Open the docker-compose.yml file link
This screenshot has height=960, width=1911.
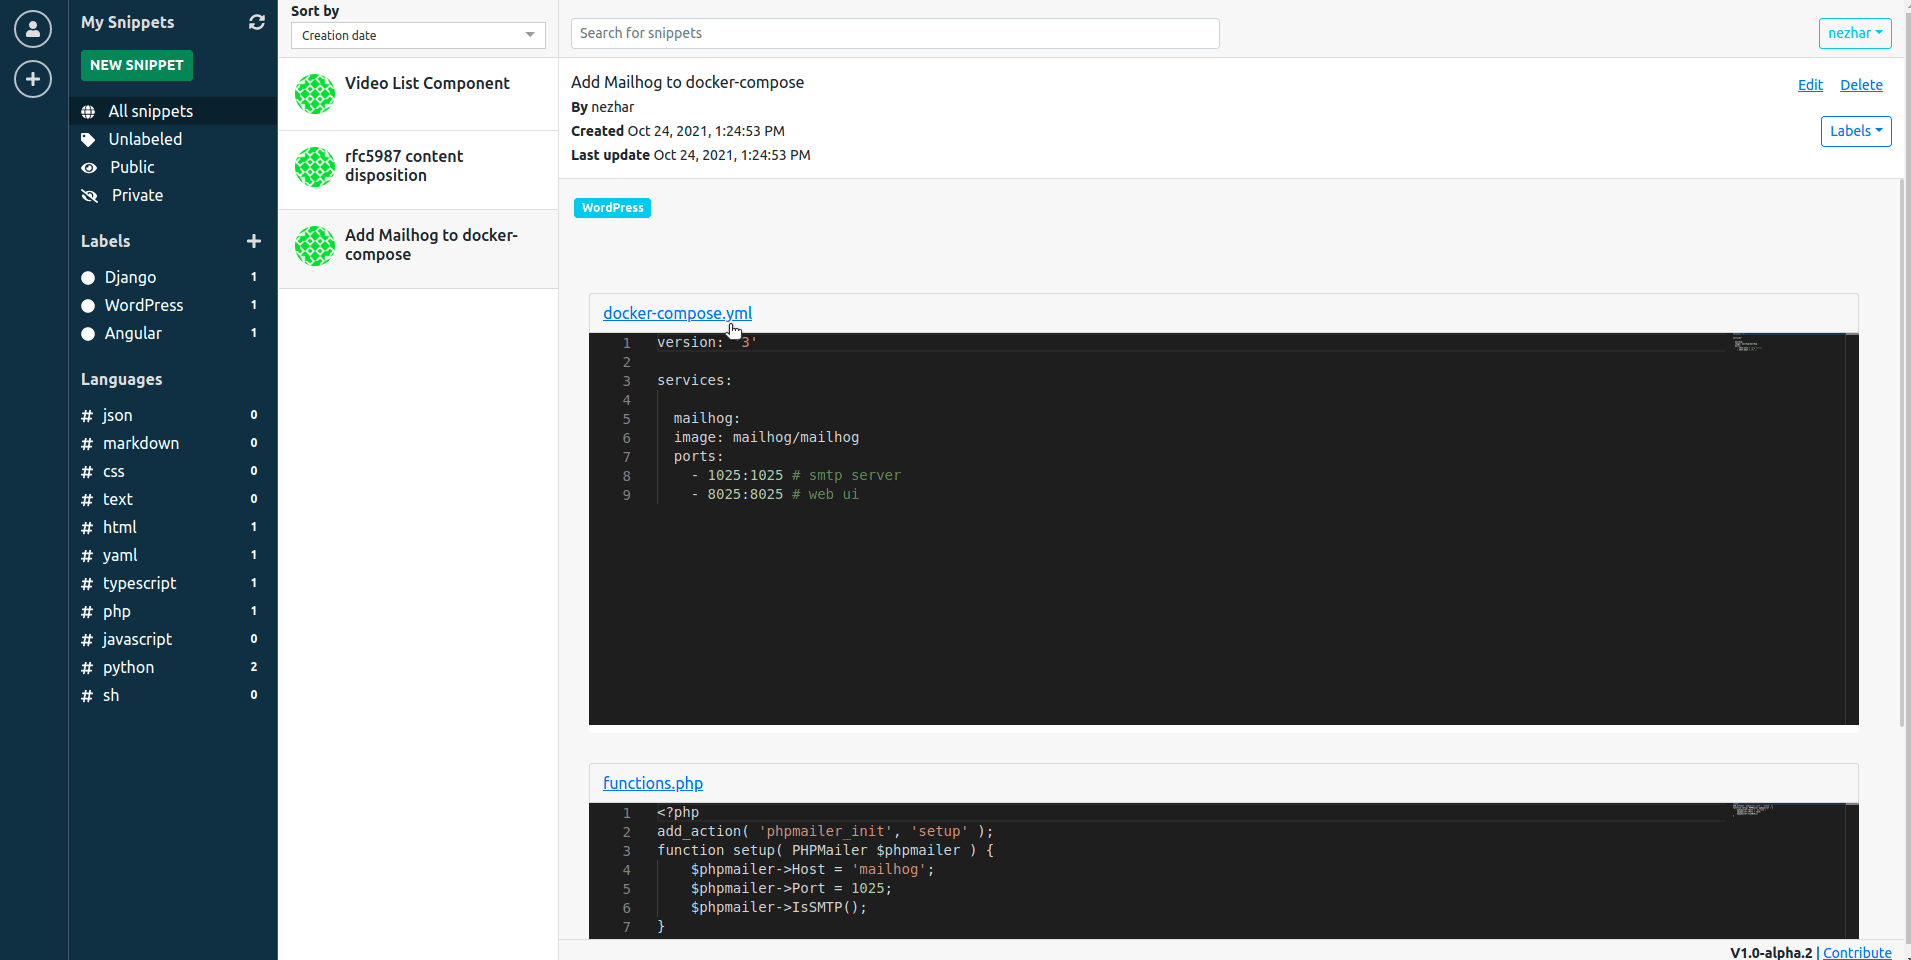(677, 313)
